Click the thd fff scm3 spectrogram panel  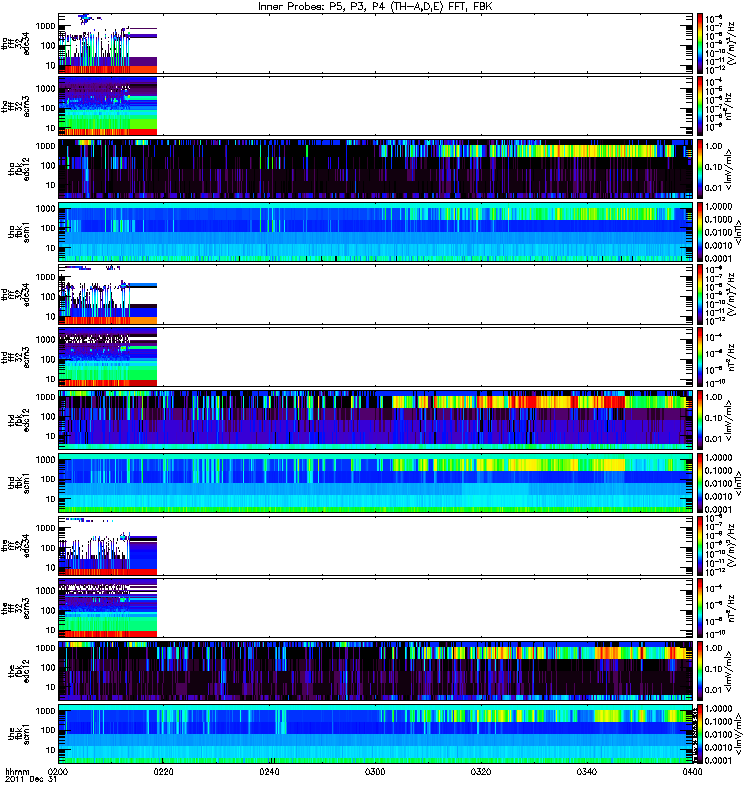375,357
